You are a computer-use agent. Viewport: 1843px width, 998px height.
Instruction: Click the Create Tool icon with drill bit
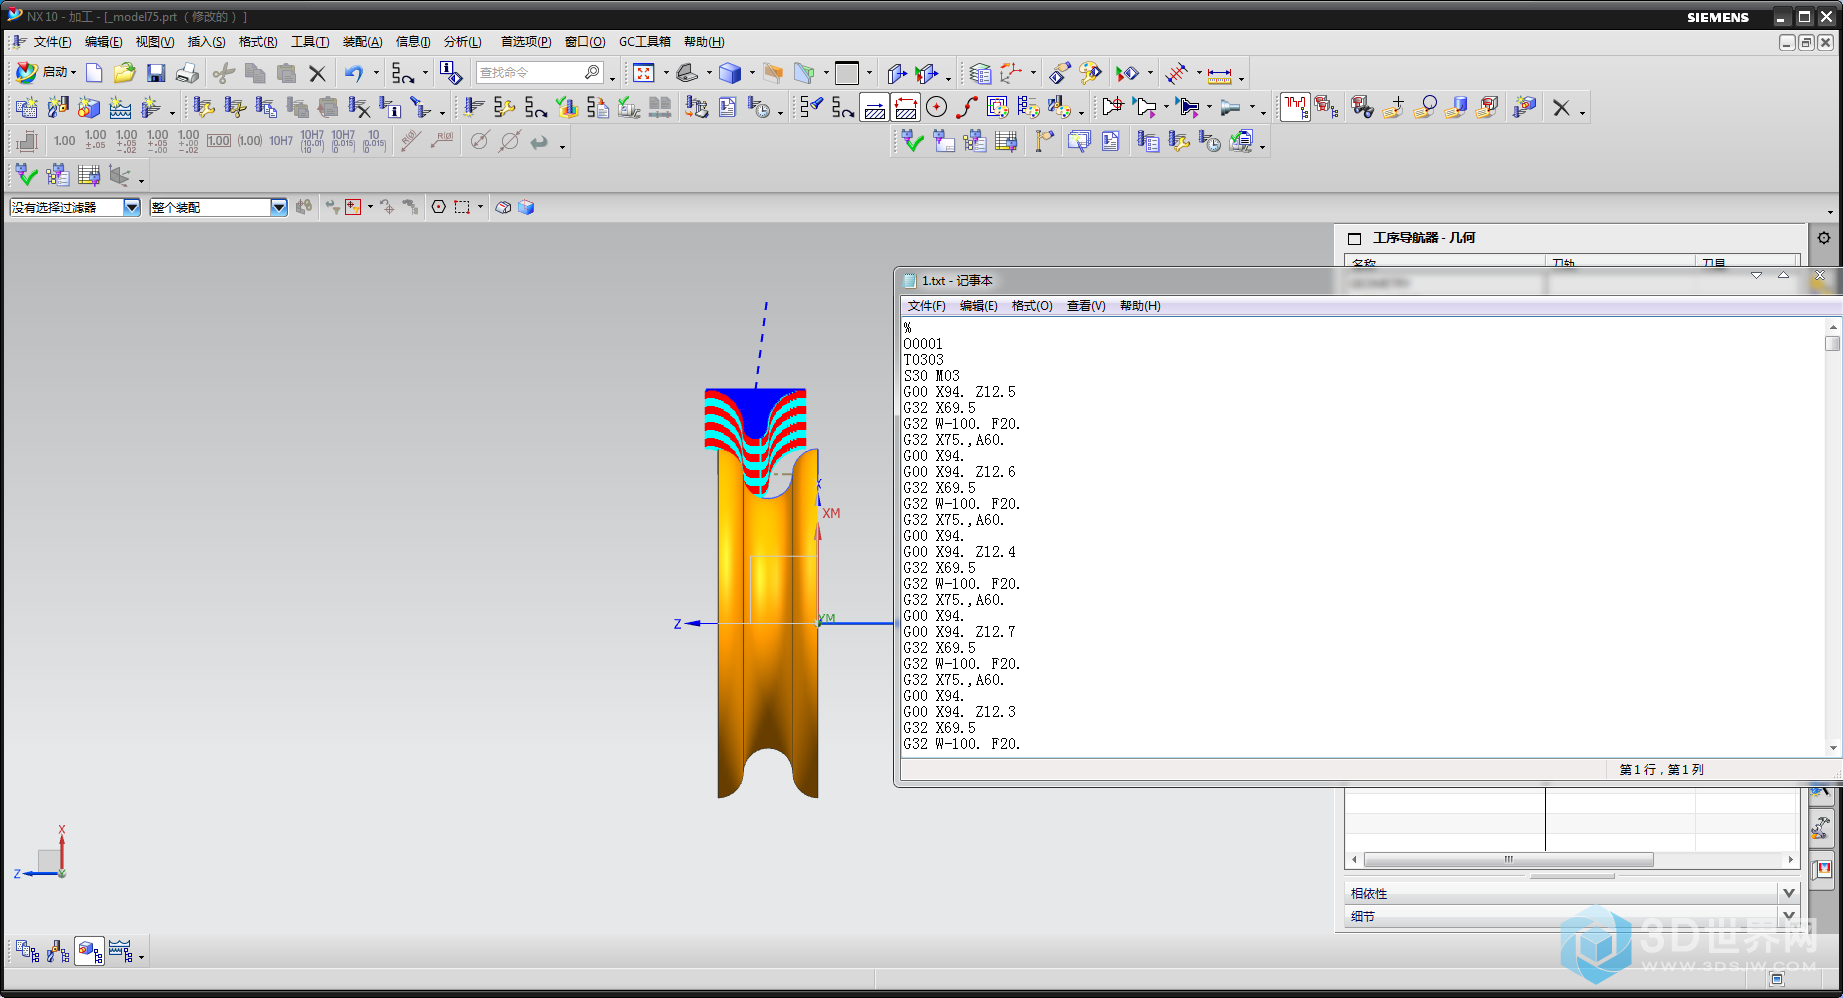point(58,107)
